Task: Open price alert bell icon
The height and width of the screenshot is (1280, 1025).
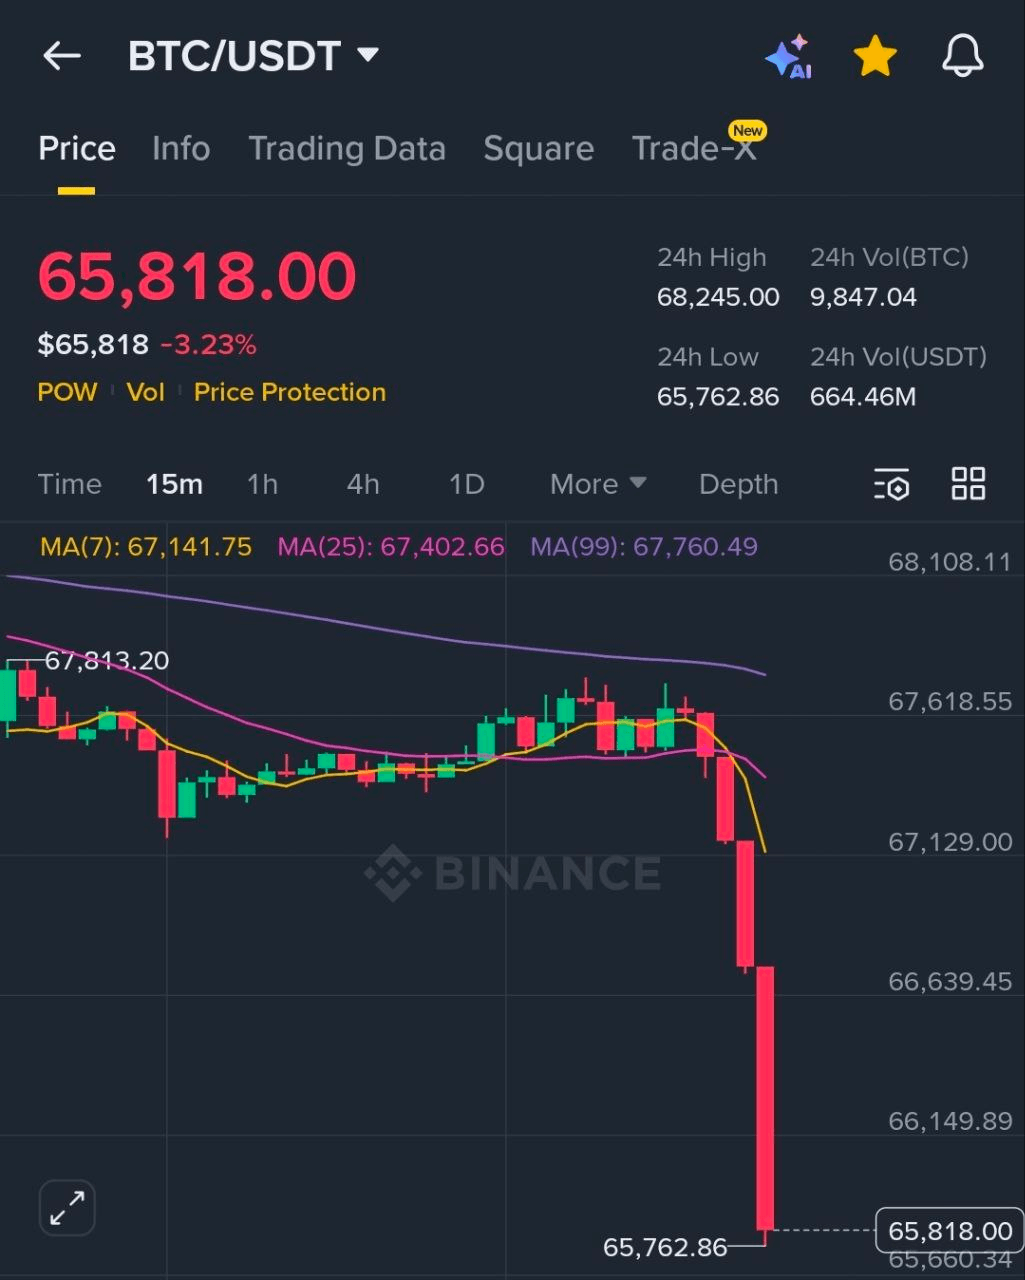Action: tap(963, 56)
